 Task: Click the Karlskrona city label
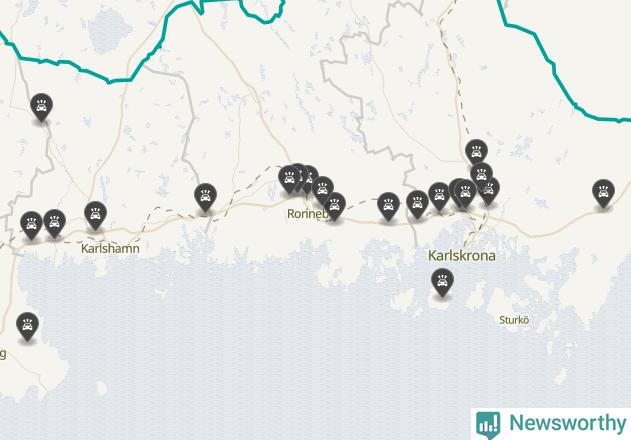(x=462, y=256)
